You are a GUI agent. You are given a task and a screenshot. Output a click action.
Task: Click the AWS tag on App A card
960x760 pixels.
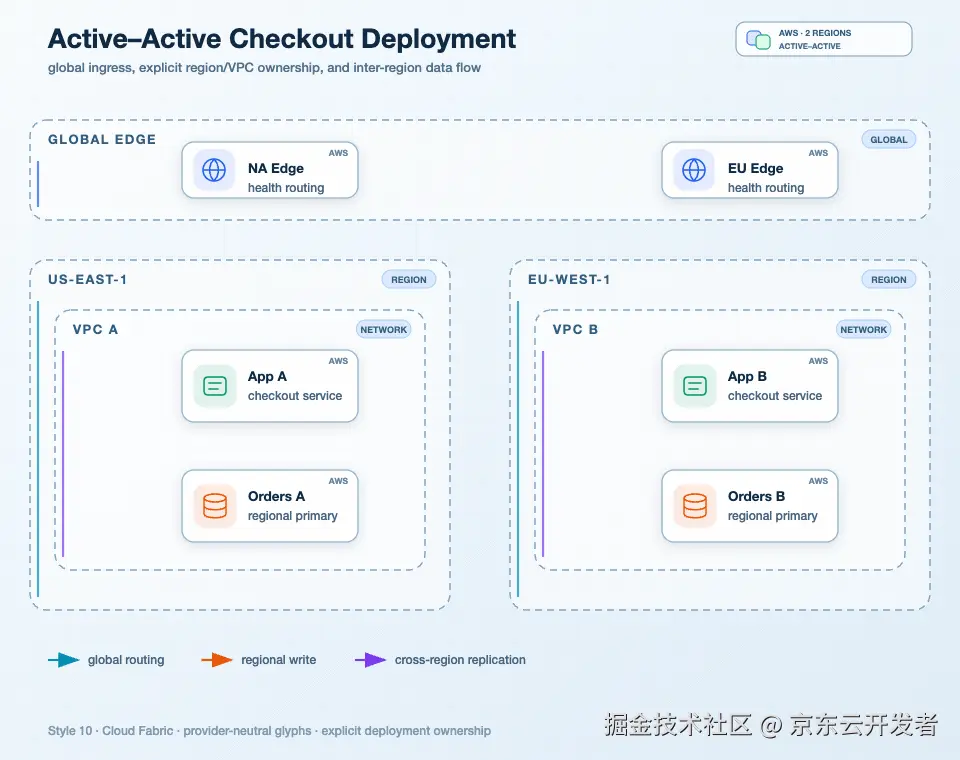338,361
